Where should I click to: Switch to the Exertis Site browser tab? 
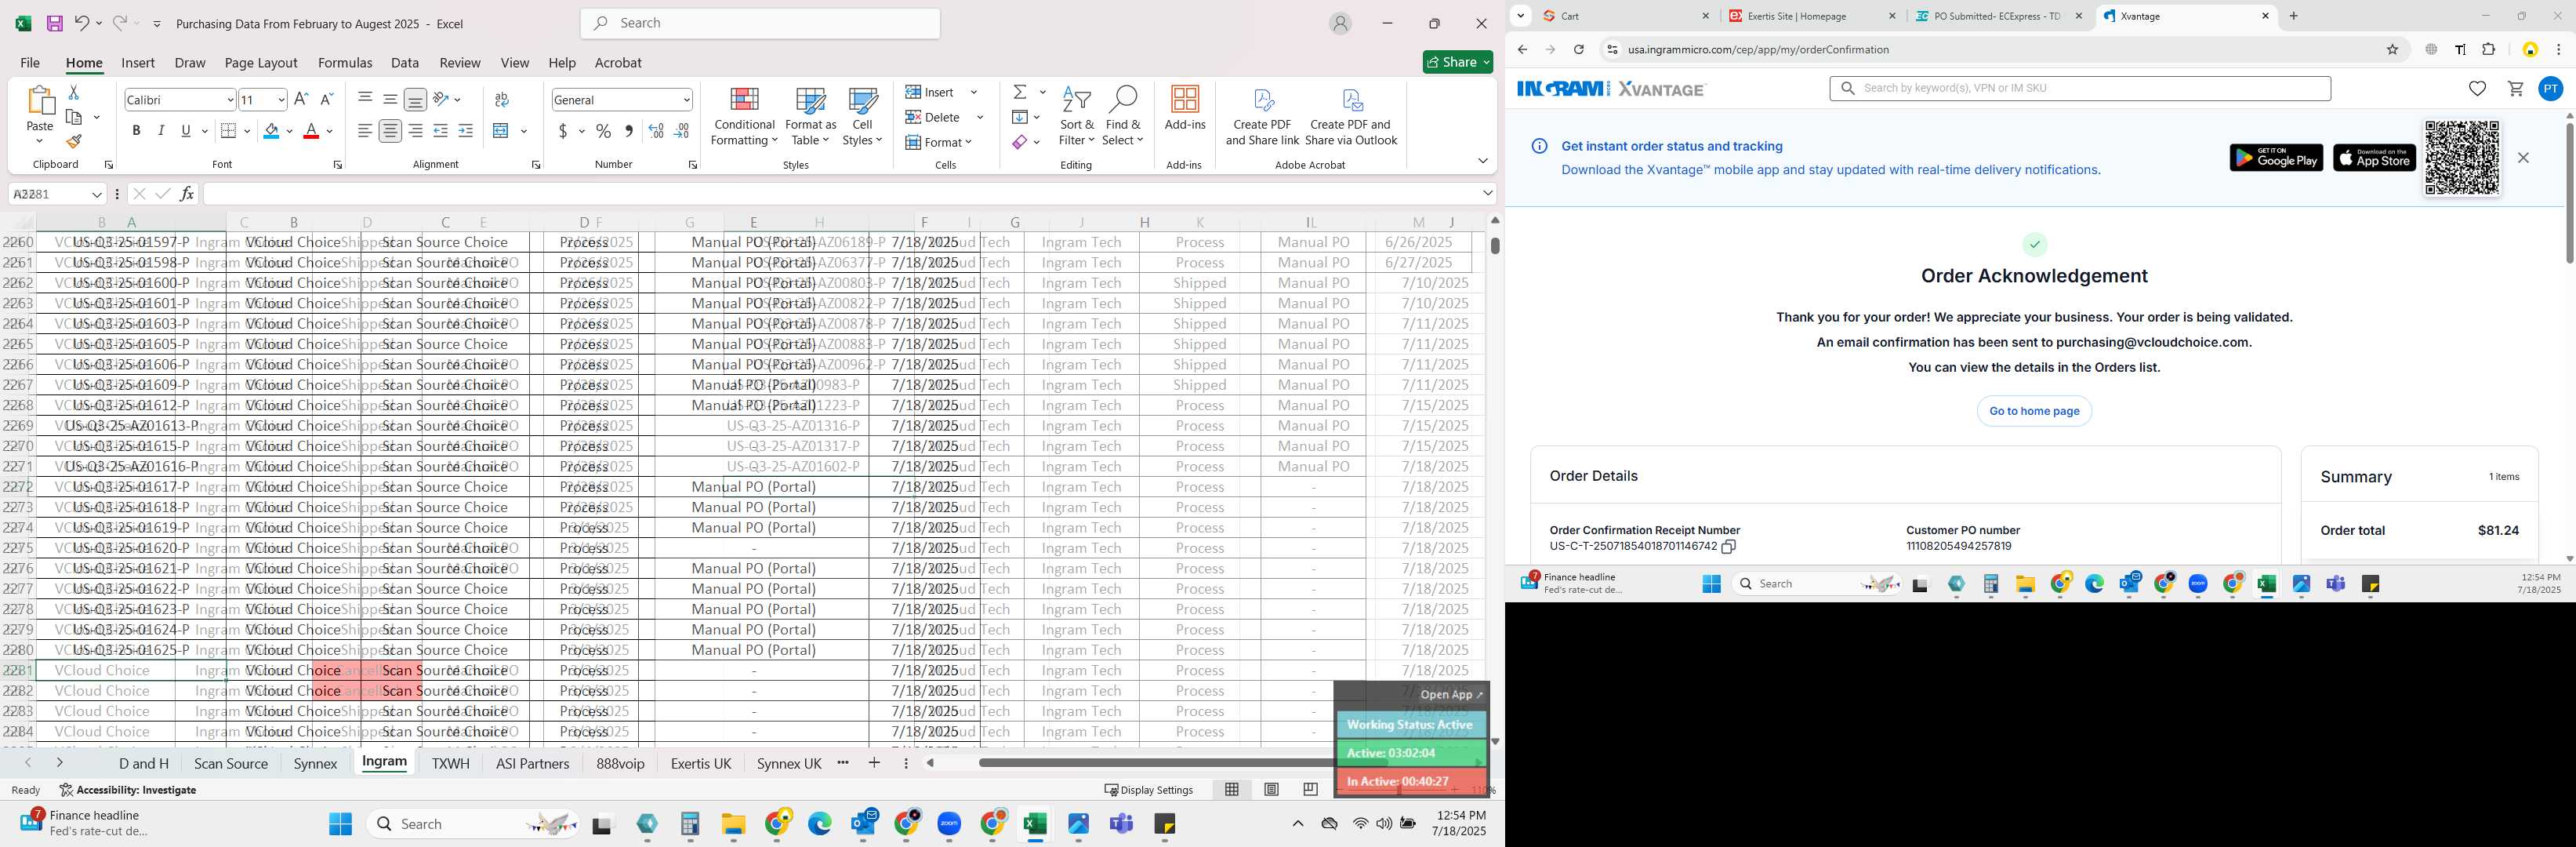click(1812, 16)
